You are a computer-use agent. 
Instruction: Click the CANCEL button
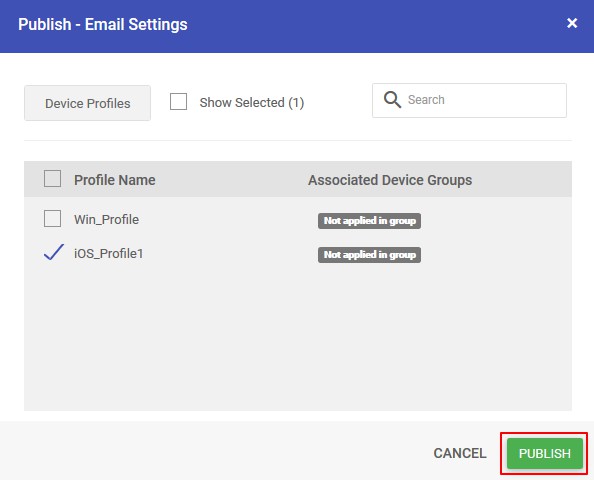coord(460,453)
